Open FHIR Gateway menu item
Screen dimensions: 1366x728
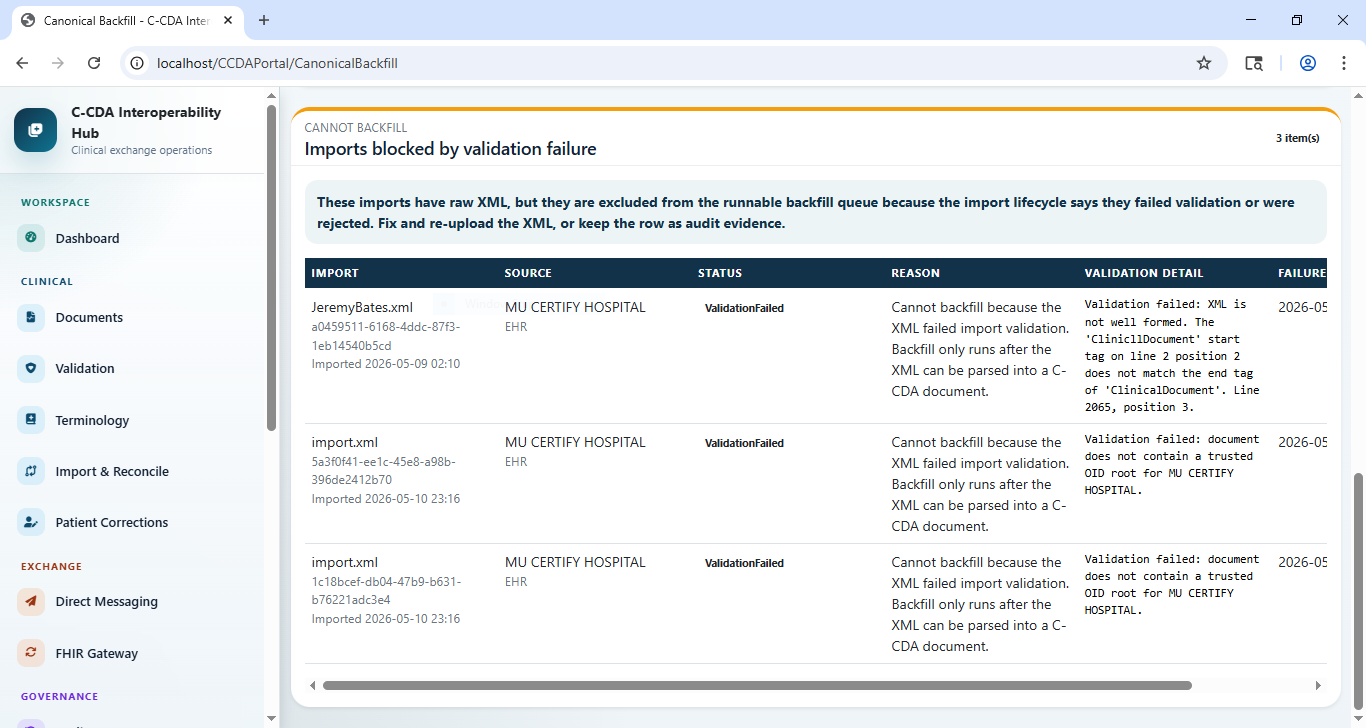click(134, 653)
